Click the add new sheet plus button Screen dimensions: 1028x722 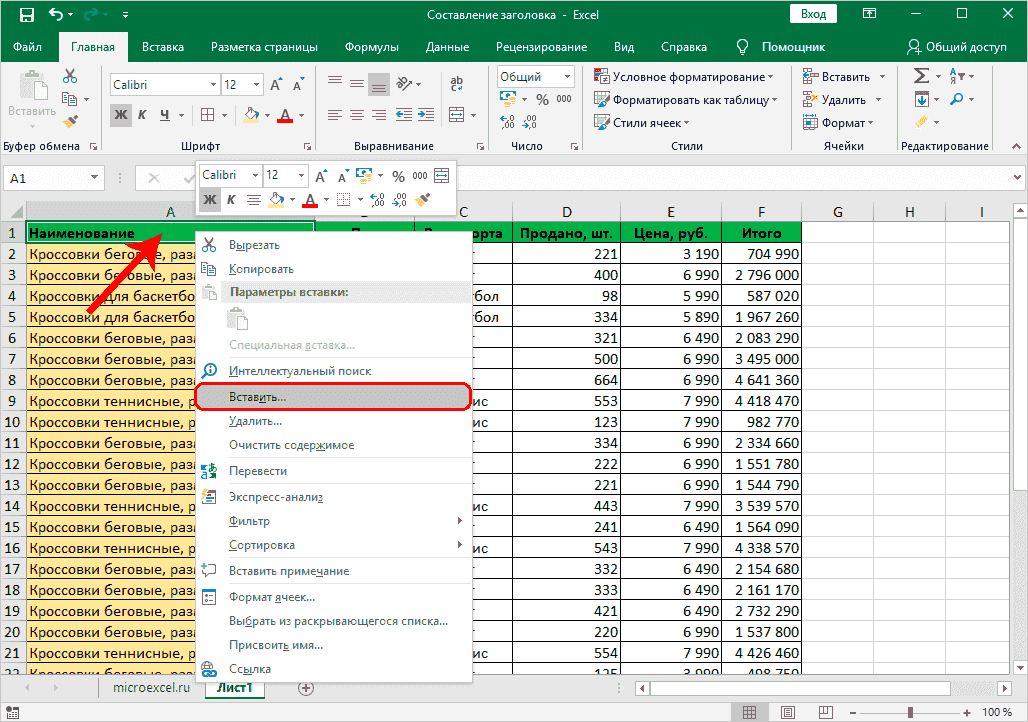point(306,688)
